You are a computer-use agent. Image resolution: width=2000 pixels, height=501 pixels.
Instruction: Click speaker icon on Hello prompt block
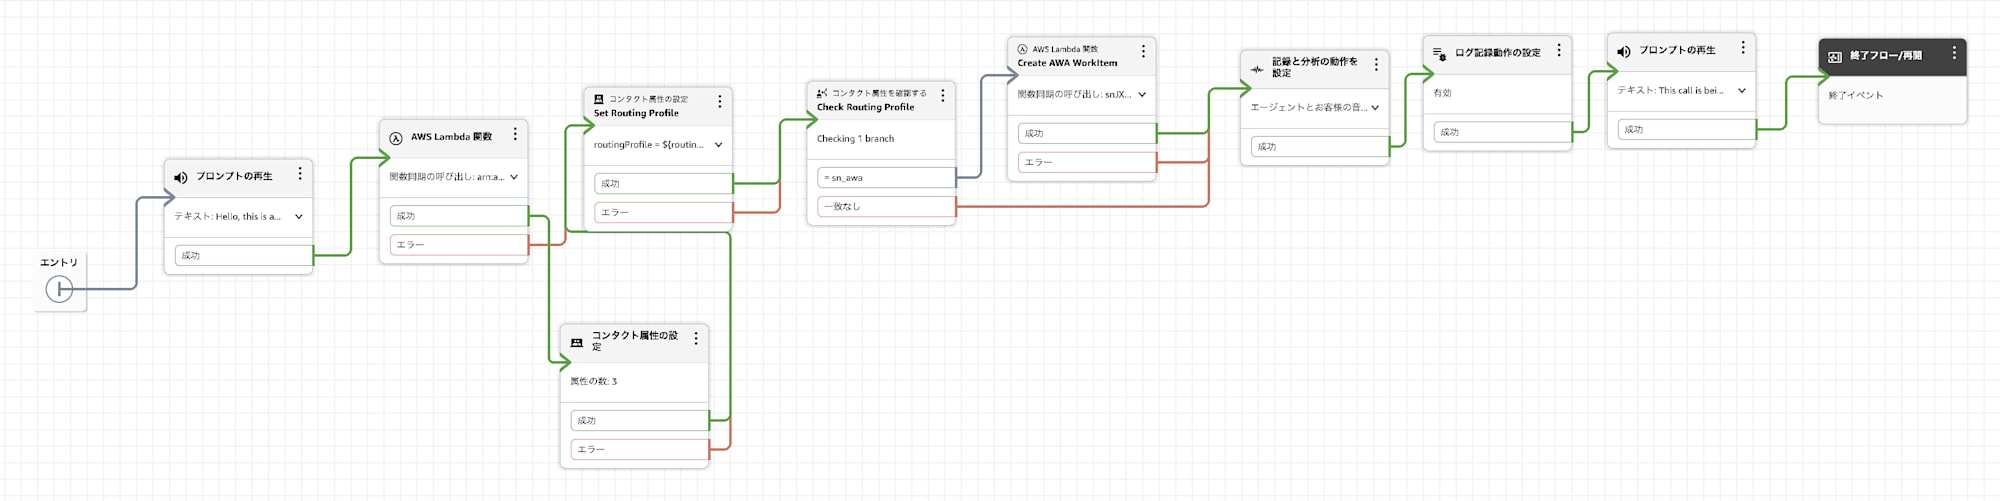point(181,178)
